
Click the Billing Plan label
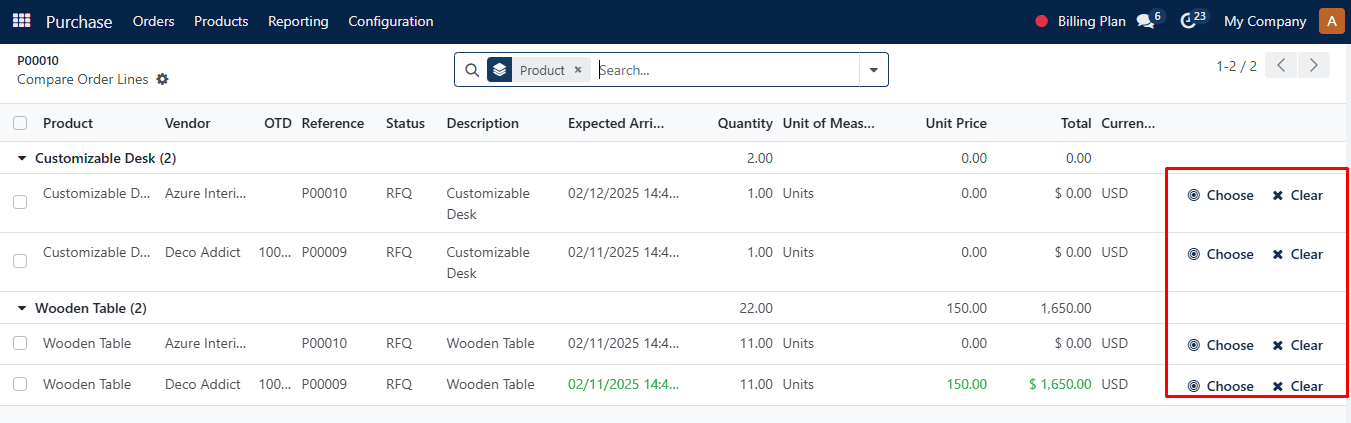1092,21
